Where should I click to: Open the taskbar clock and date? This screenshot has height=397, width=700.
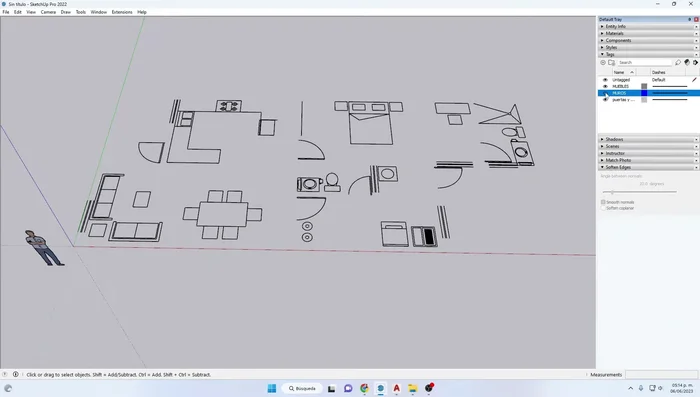coord(682,388)
